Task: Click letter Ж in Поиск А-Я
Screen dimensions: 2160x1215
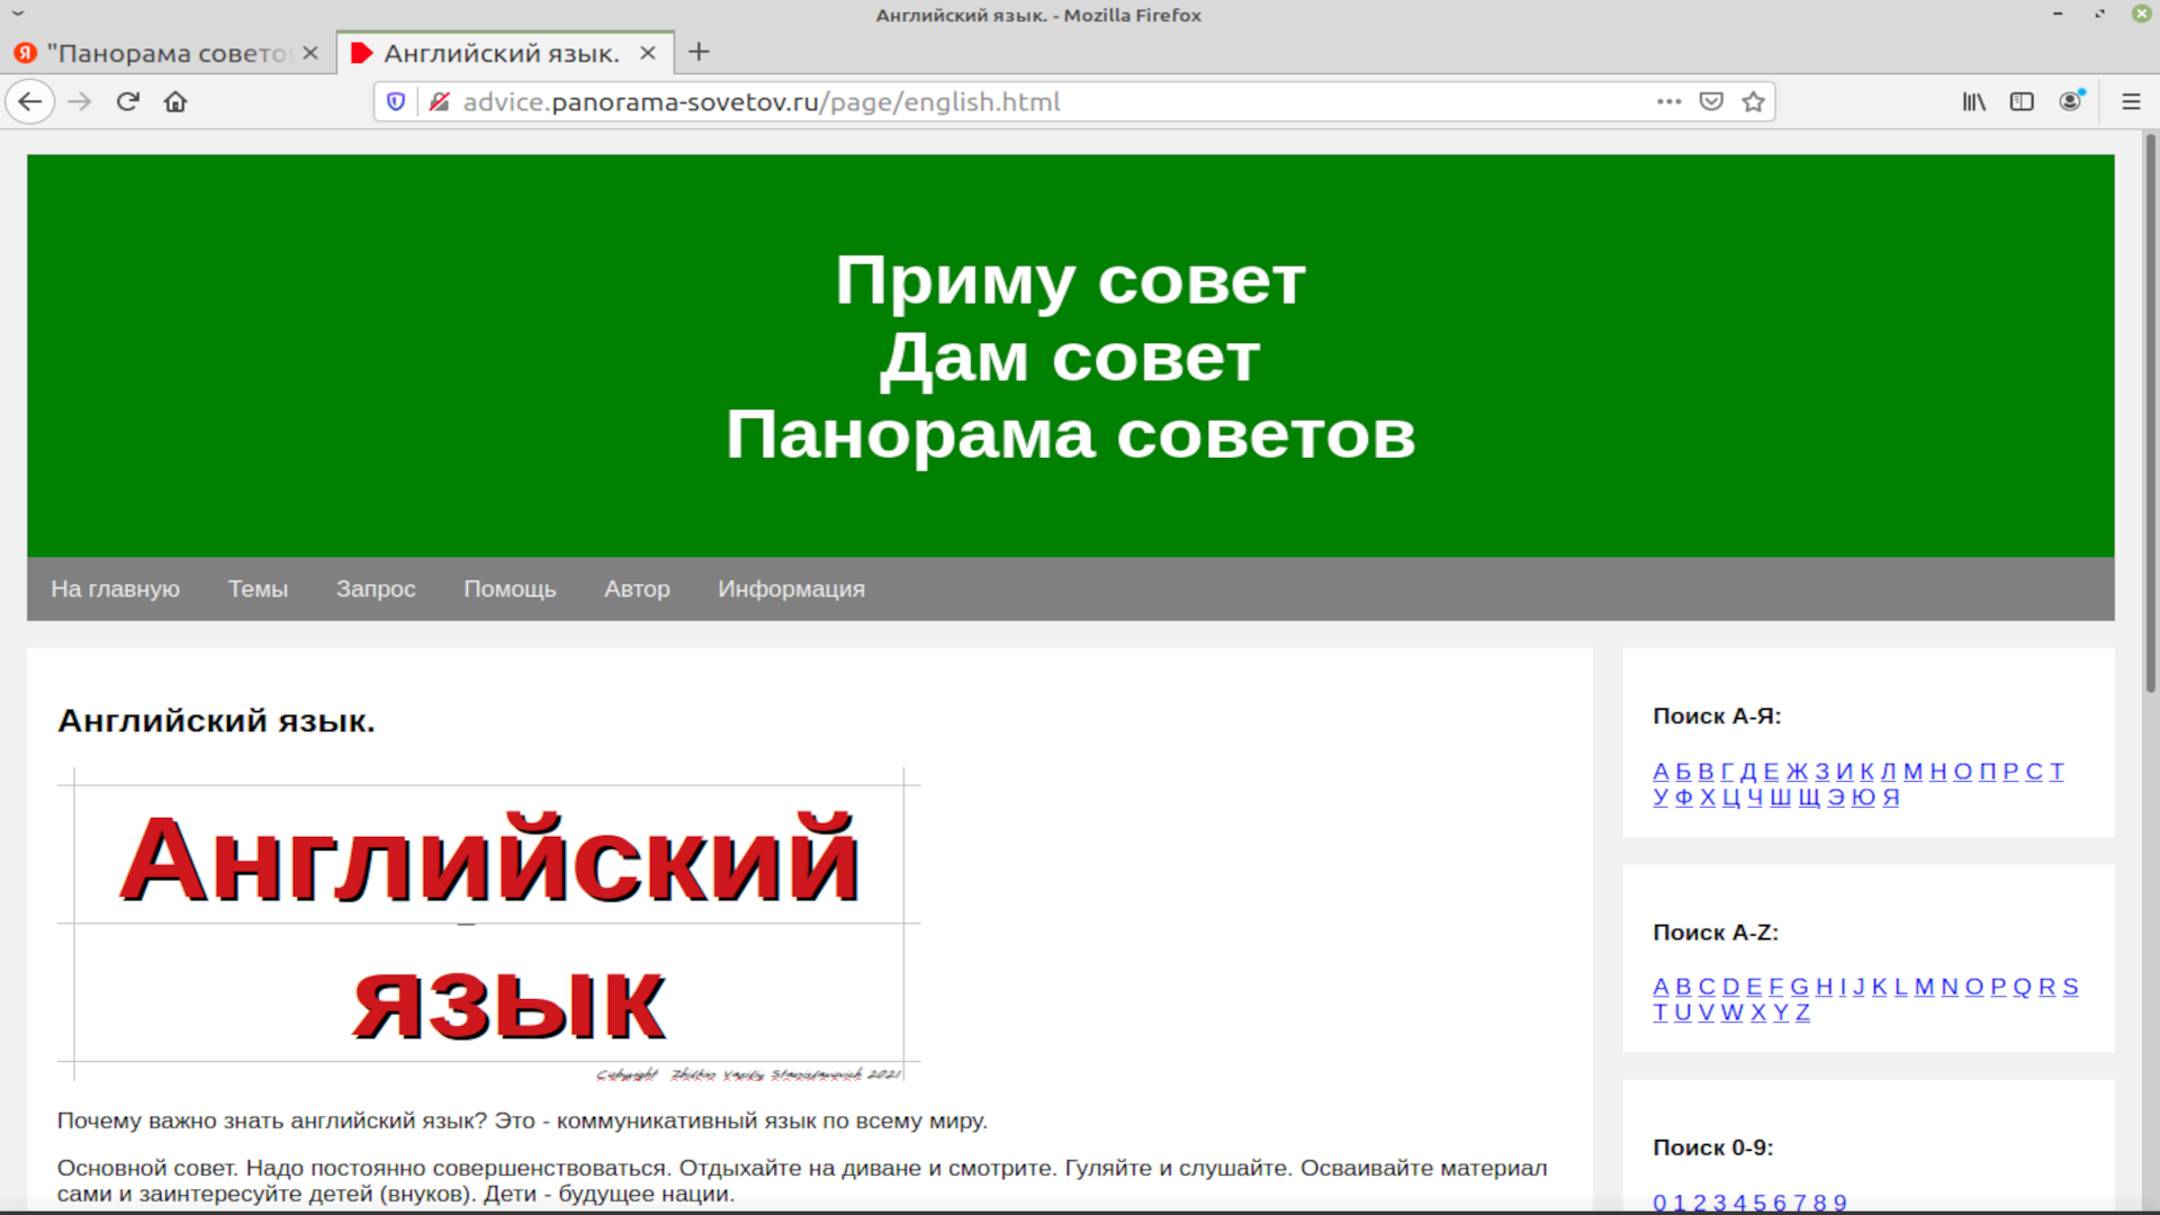Action: (1797, 771)
